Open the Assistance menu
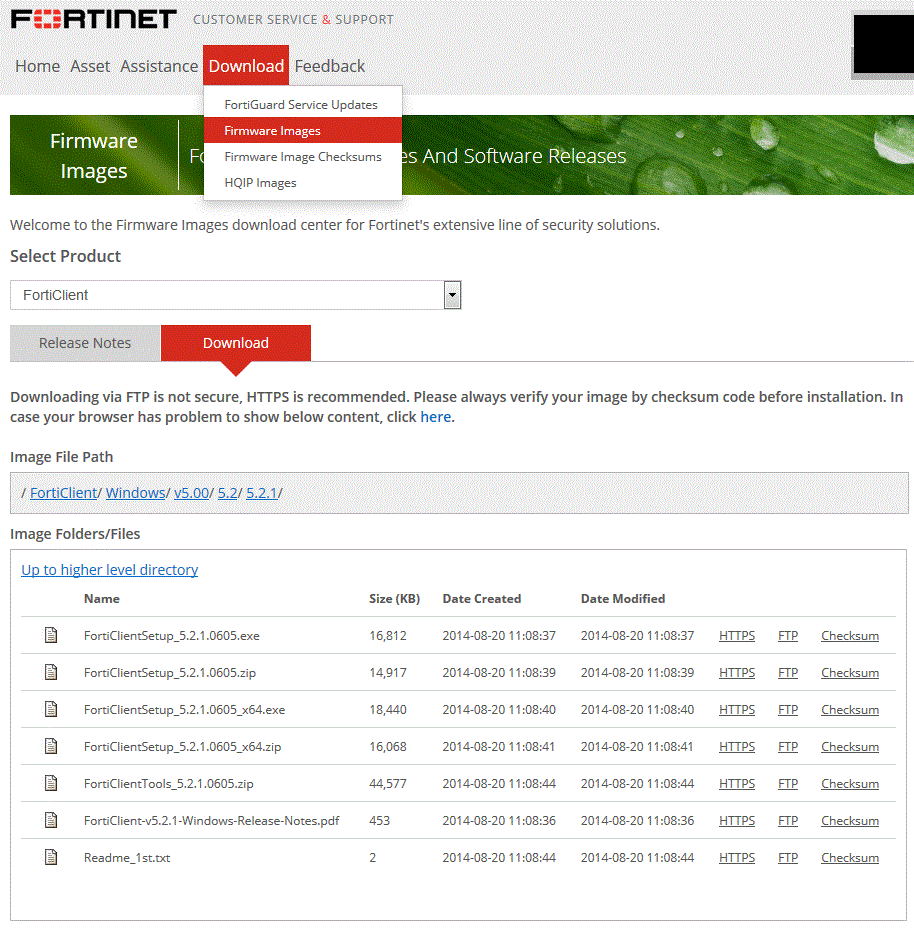This screenshot has height=932, width=914. [x=159, y=66]
